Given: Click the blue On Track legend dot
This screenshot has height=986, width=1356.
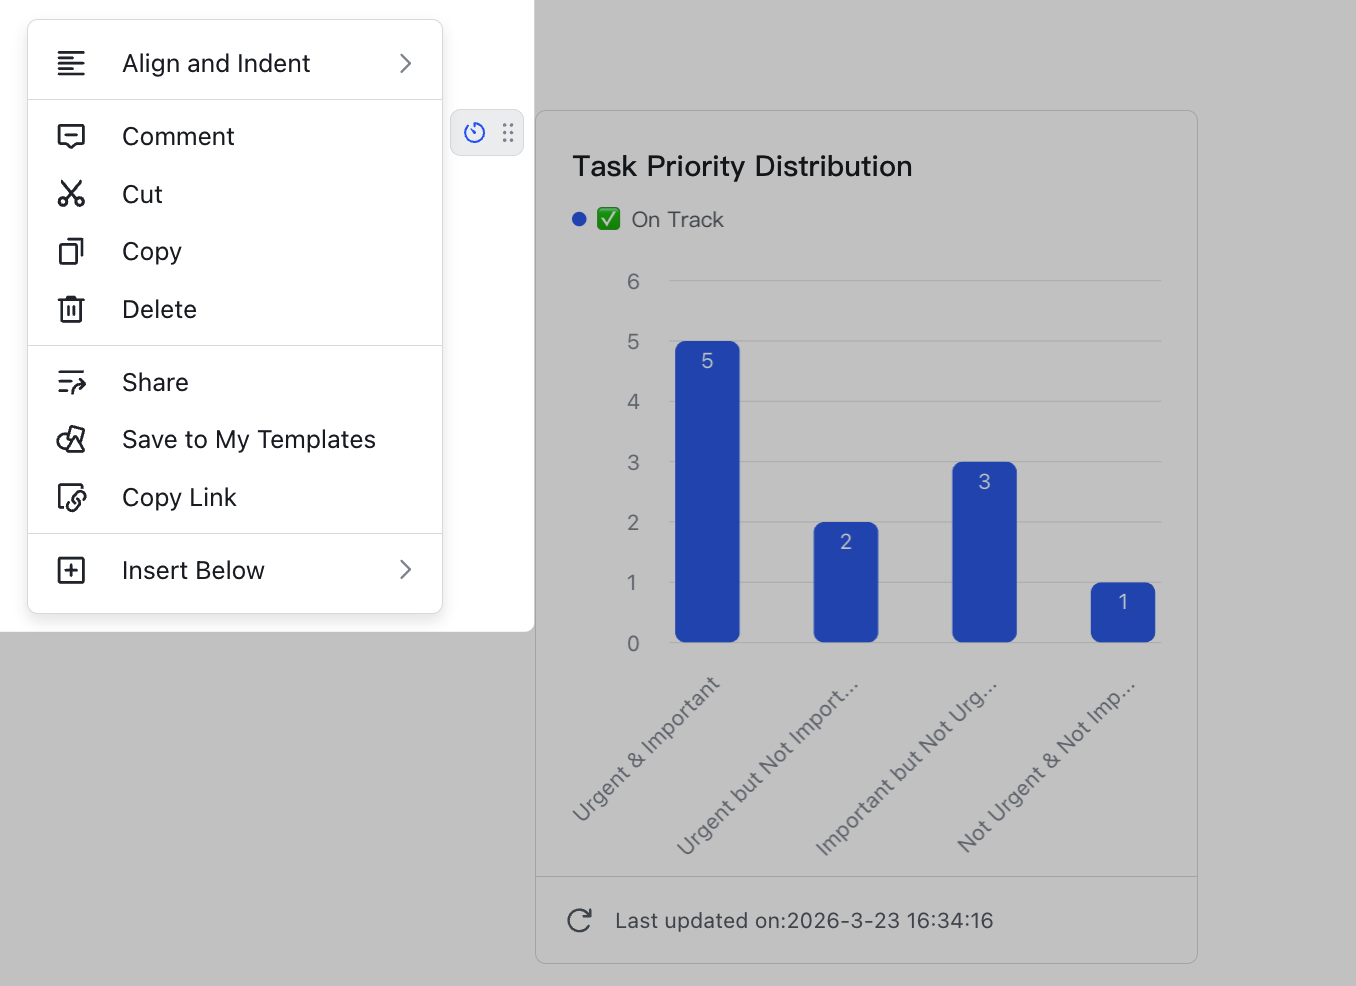Looking at the screenshot, I should pyautogui.click(x=579, y=219).
